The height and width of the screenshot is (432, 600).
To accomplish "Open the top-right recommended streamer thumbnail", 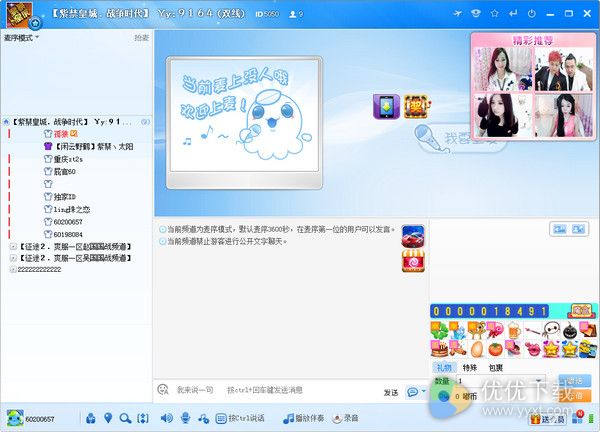I will [x=563, y=69].
